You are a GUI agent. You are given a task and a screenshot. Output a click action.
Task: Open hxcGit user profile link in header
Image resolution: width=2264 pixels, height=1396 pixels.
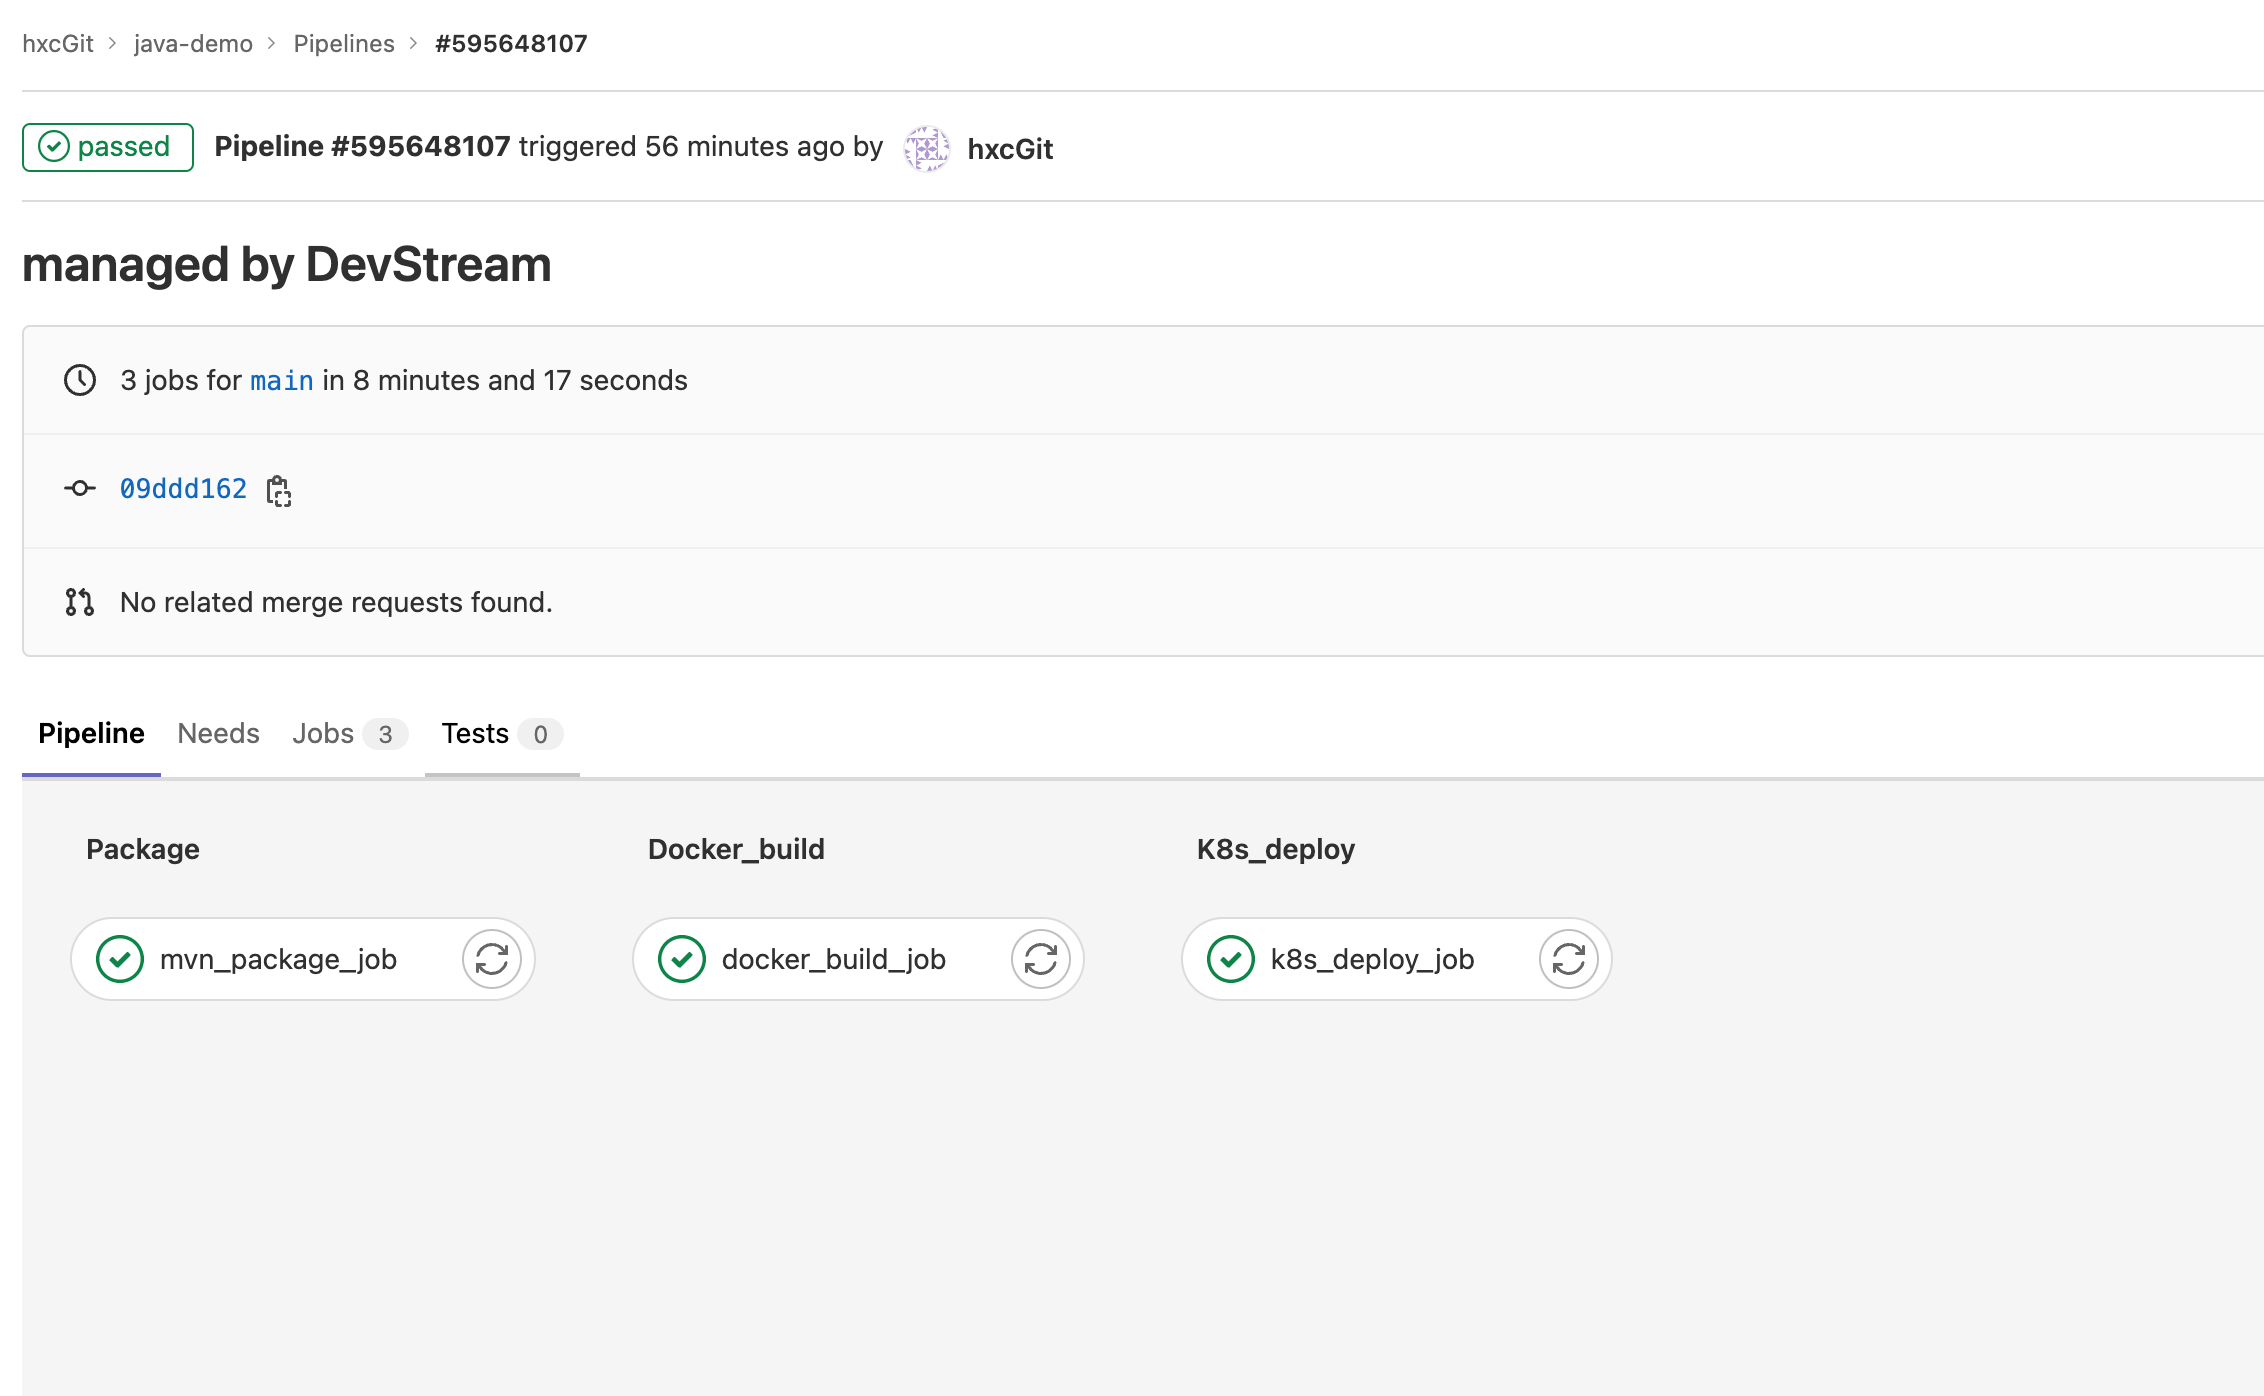tap(1010, 149)
